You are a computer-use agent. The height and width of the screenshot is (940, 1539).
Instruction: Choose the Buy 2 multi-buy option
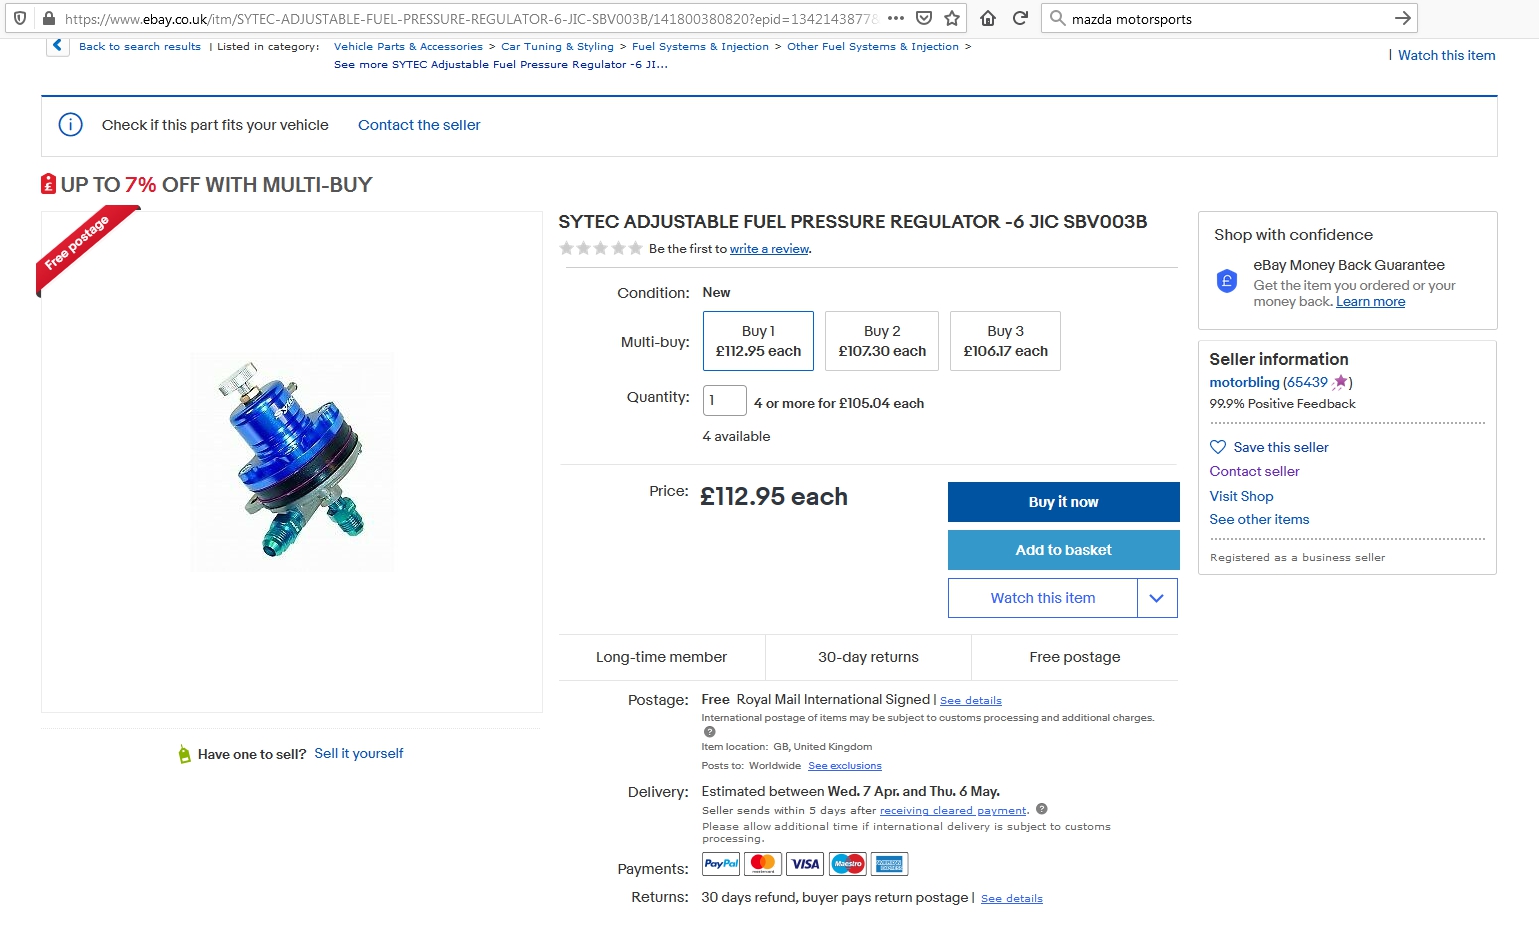click(x=882, y=341)
